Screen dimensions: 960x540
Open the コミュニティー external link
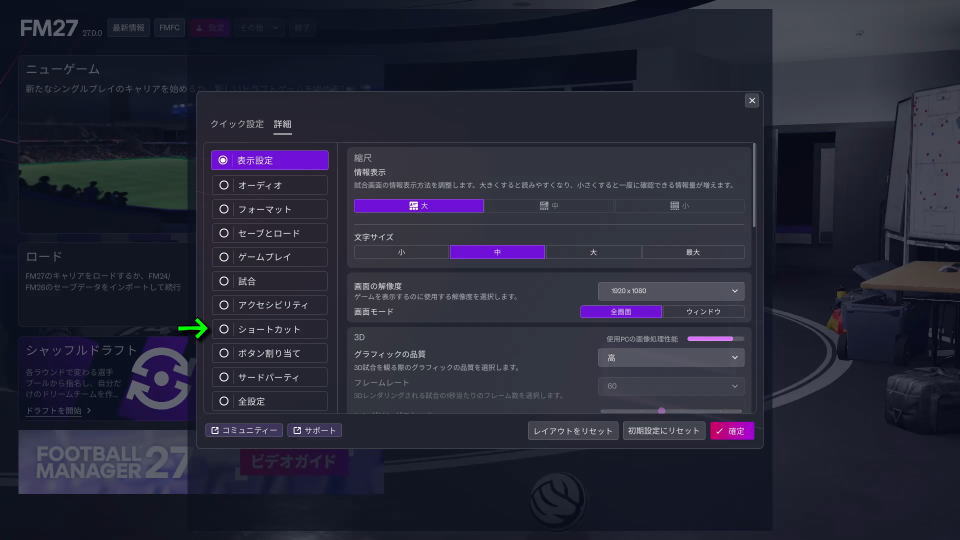pos(244,430)
